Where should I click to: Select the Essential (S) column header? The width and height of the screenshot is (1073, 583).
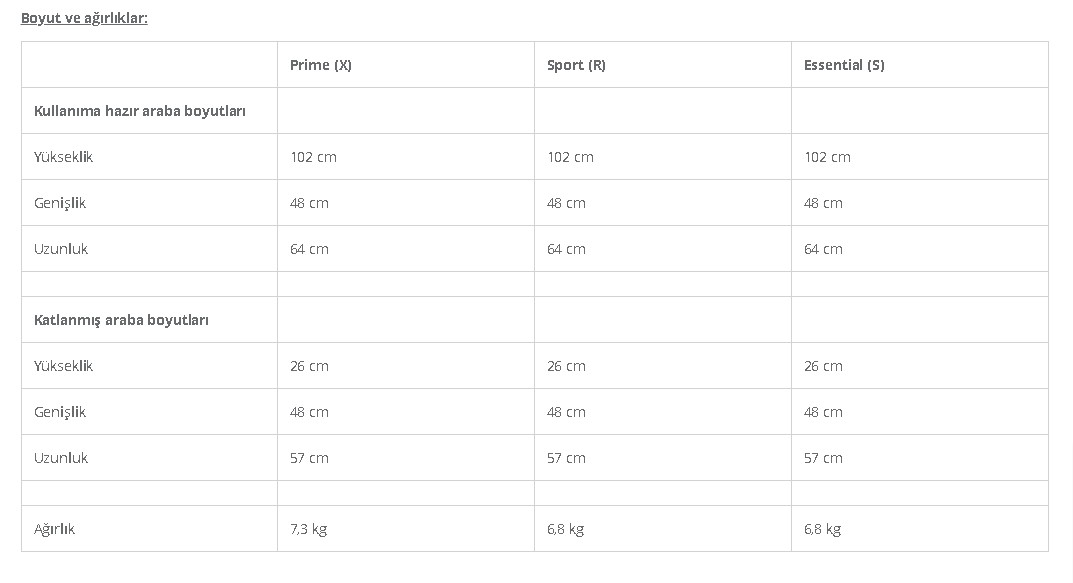(844, 65)
